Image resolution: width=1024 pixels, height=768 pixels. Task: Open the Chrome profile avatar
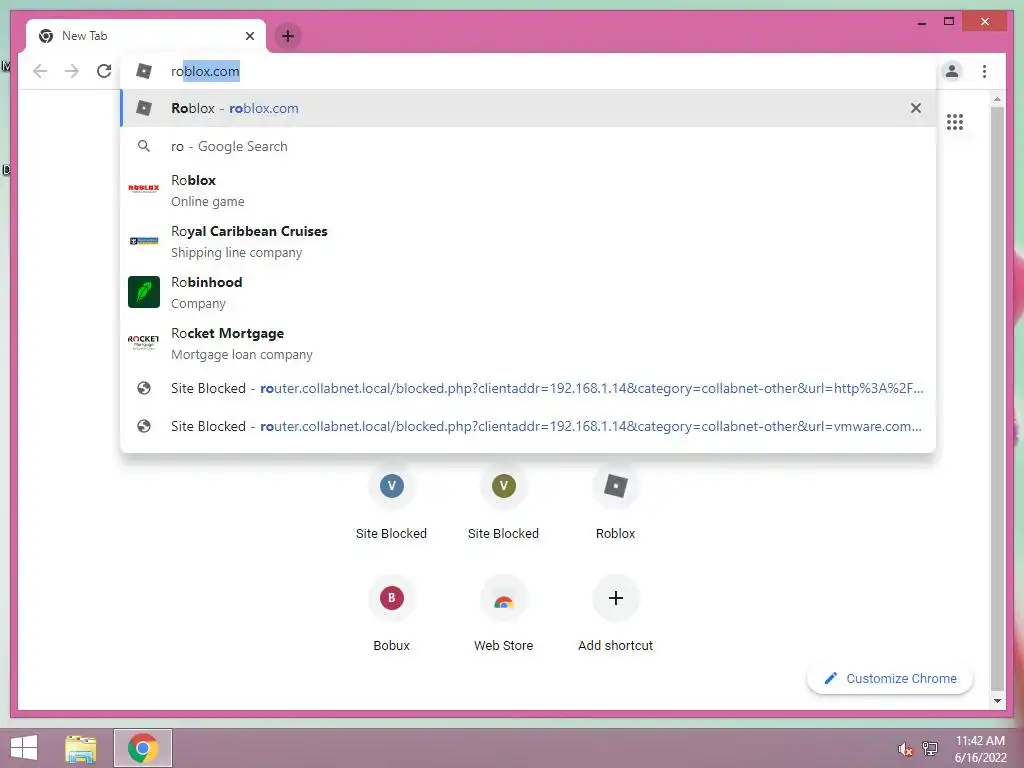point(952,71)
